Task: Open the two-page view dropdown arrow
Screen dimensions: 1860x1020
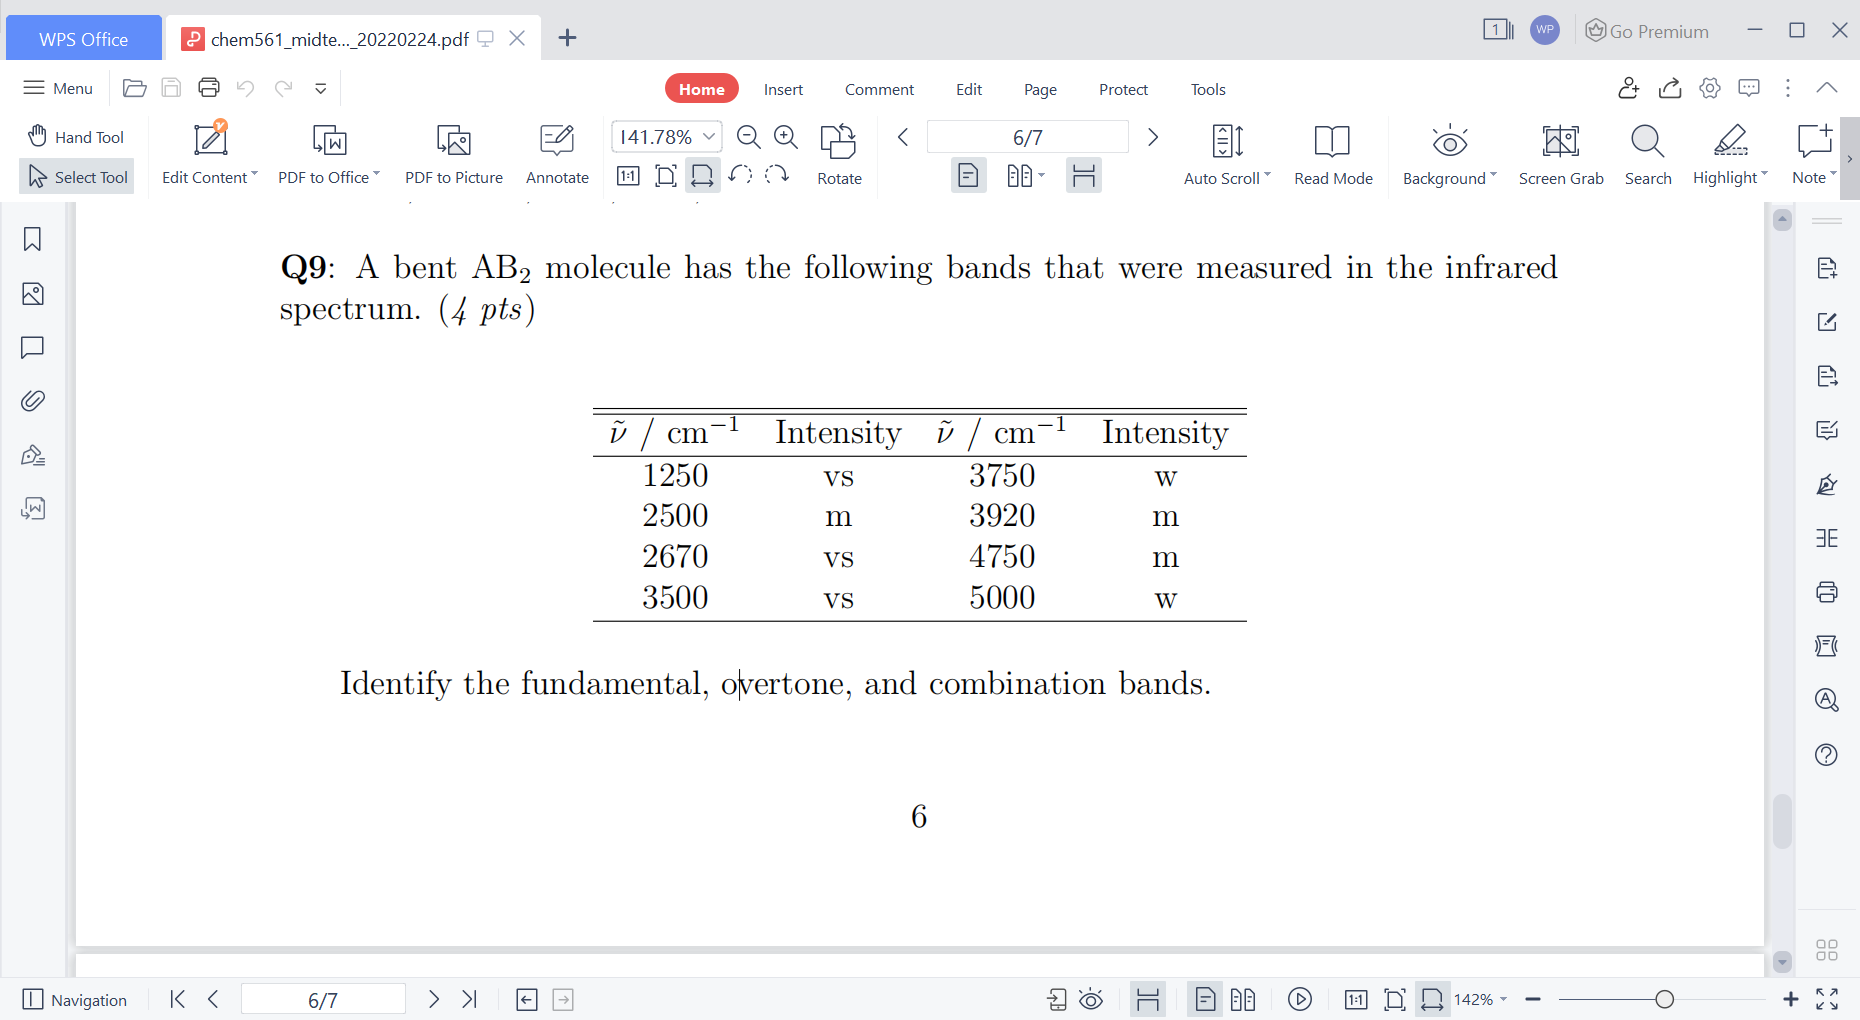Action: [x=1040, y=175]
